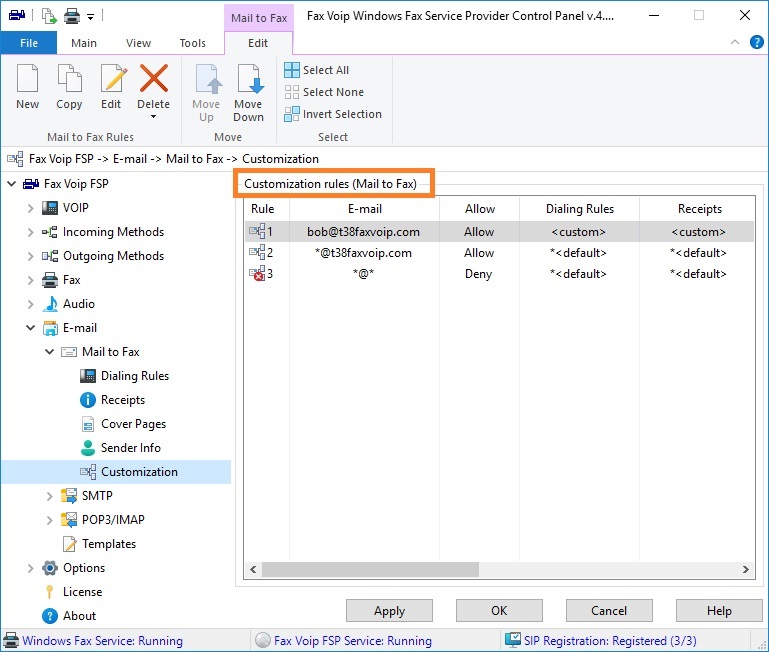Expand the Options tree node
The width and height of the screenshot is (769, 652).
coord(30,568)
